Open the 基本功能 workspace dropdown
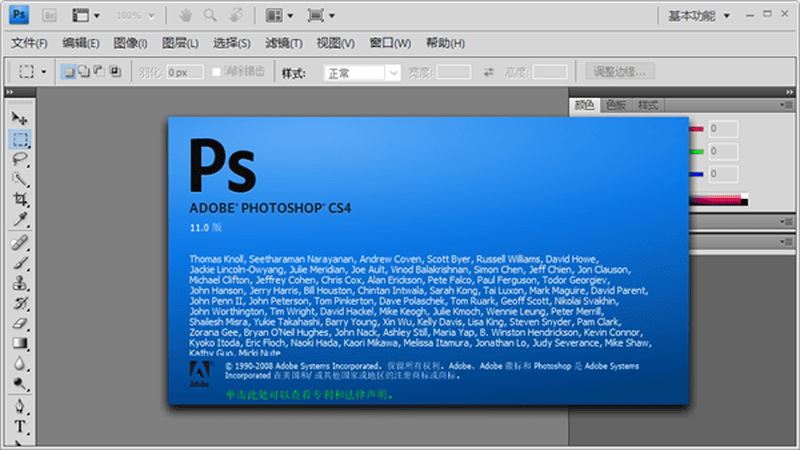800x450 pixels. click(699, 16)
